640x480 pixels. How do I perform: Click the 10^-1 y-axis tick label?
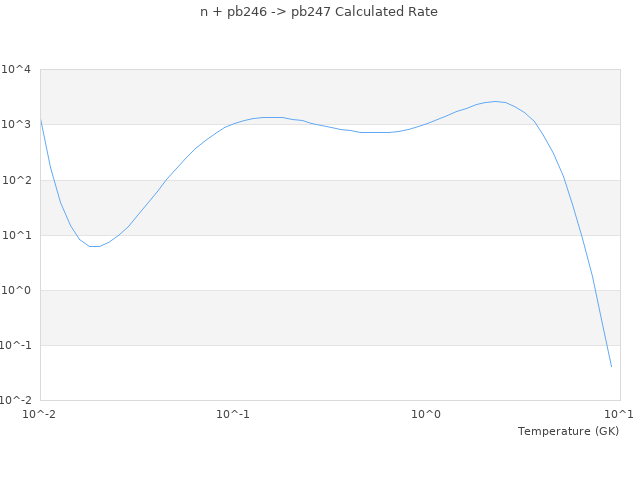[x=16, y=345]
